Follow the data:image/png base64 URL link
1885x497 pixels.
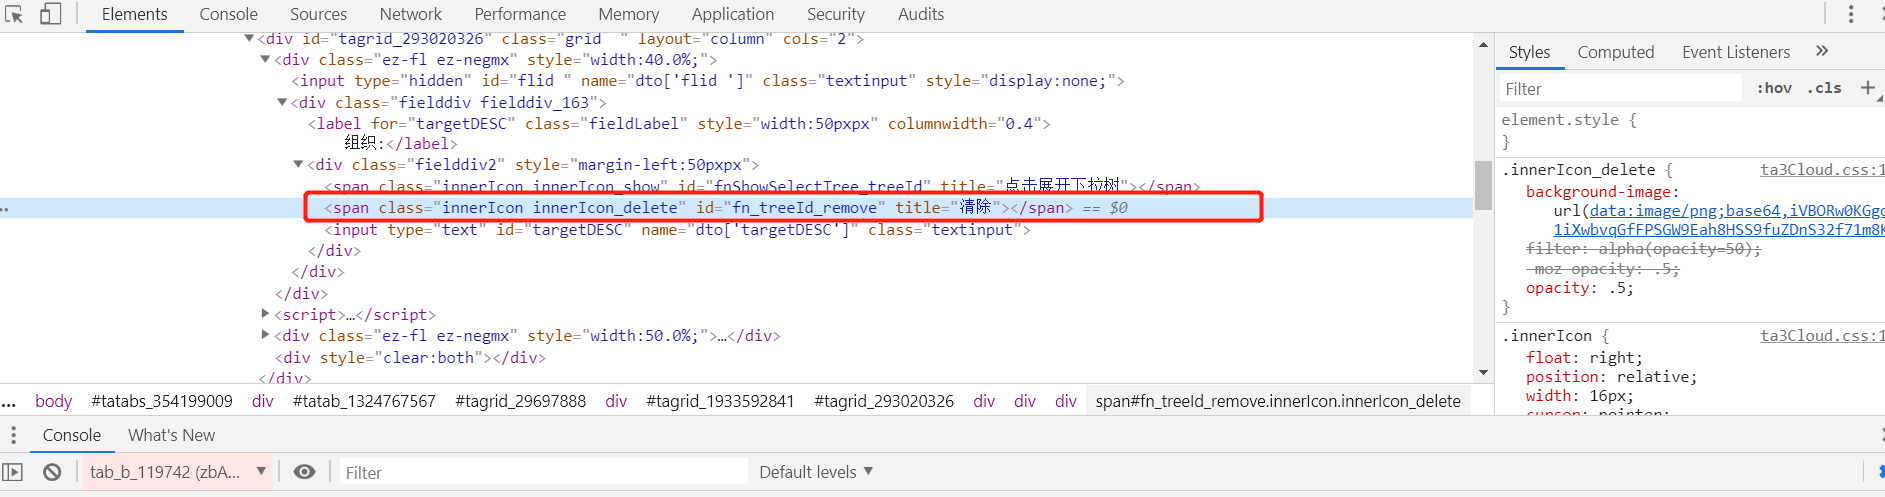pos(1736,211)
